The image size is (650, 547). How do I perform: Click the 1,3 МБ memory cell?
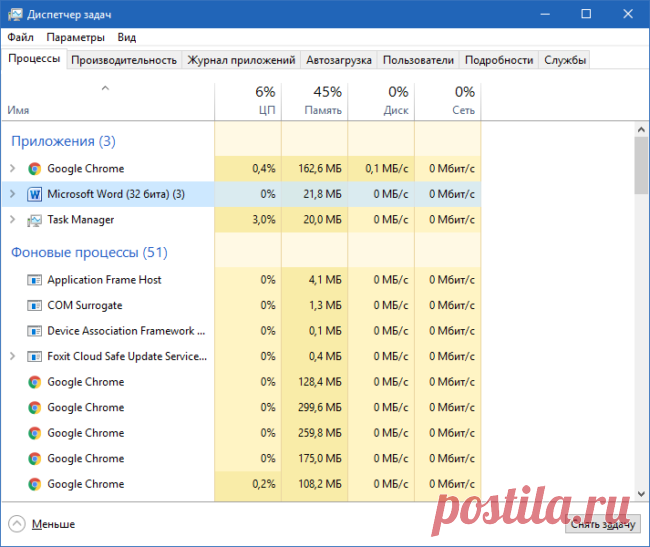point(315,305)
